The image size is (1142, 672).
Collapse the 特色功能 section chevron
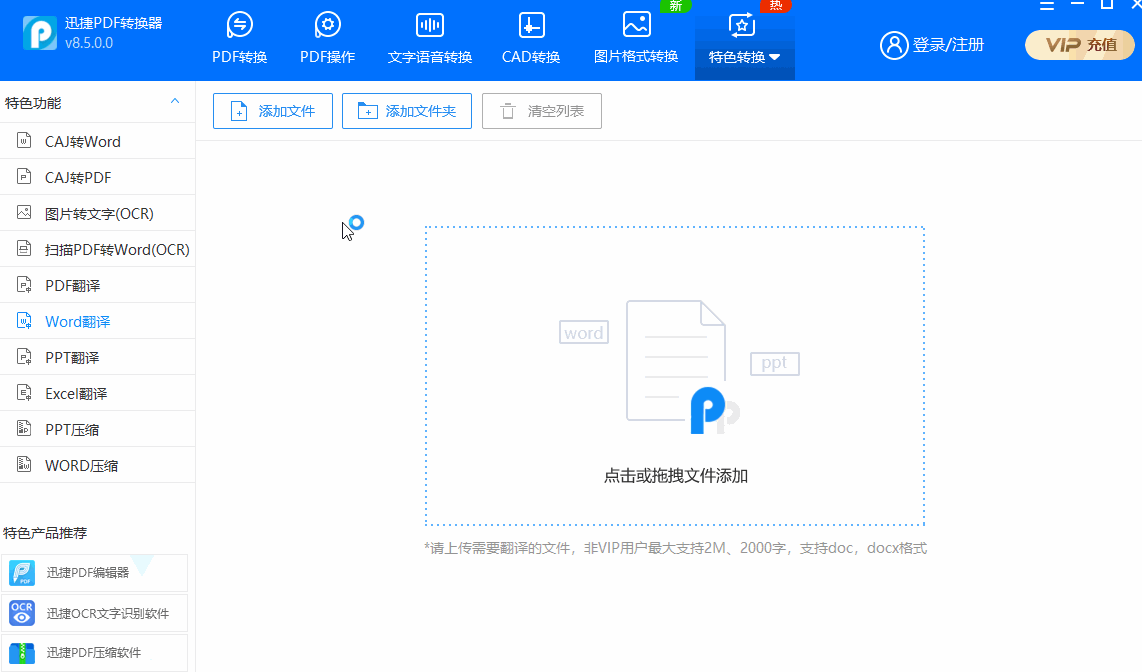(x=175, y=101)
